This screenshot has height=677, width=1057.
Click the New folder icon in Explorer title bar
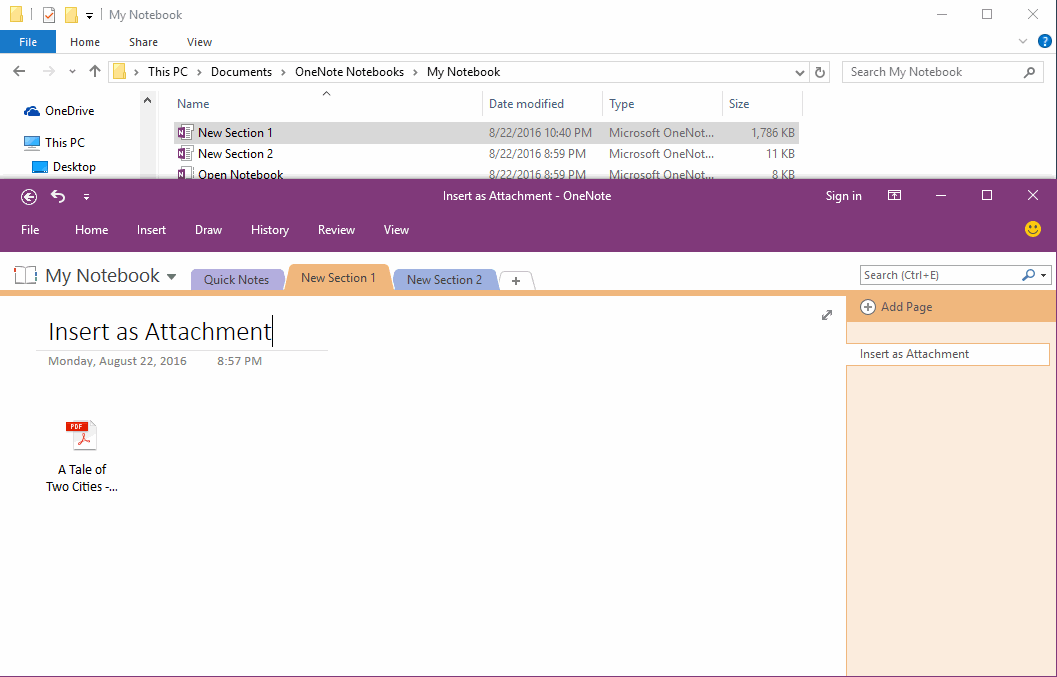coord(71,14)
